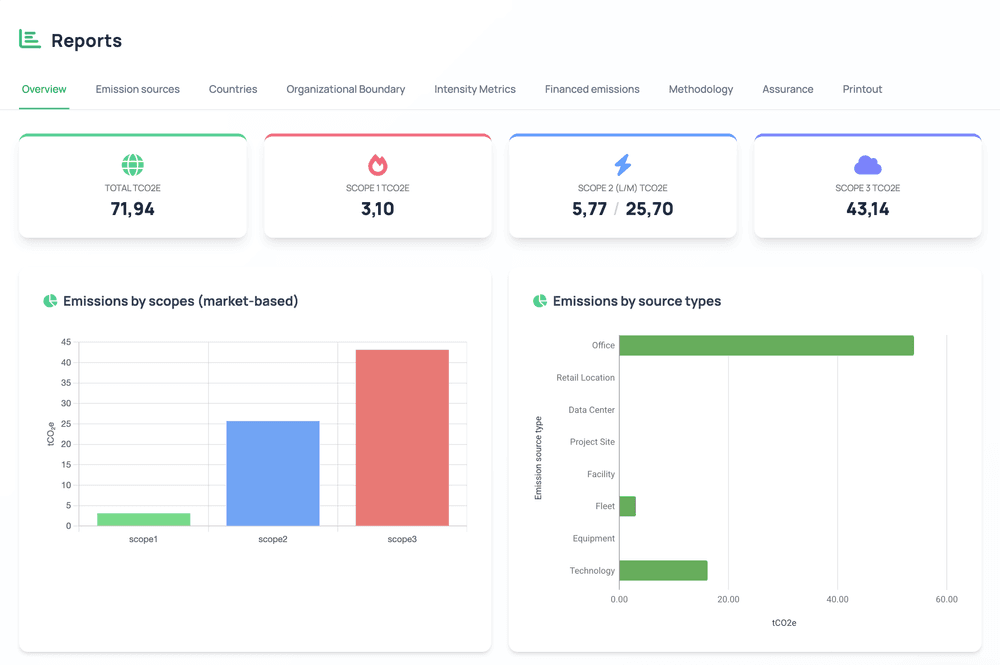The height and width of the screenshot is (665, 1000).
Task: Select the red scope3 bar
Action: click(x=402, y=437)
